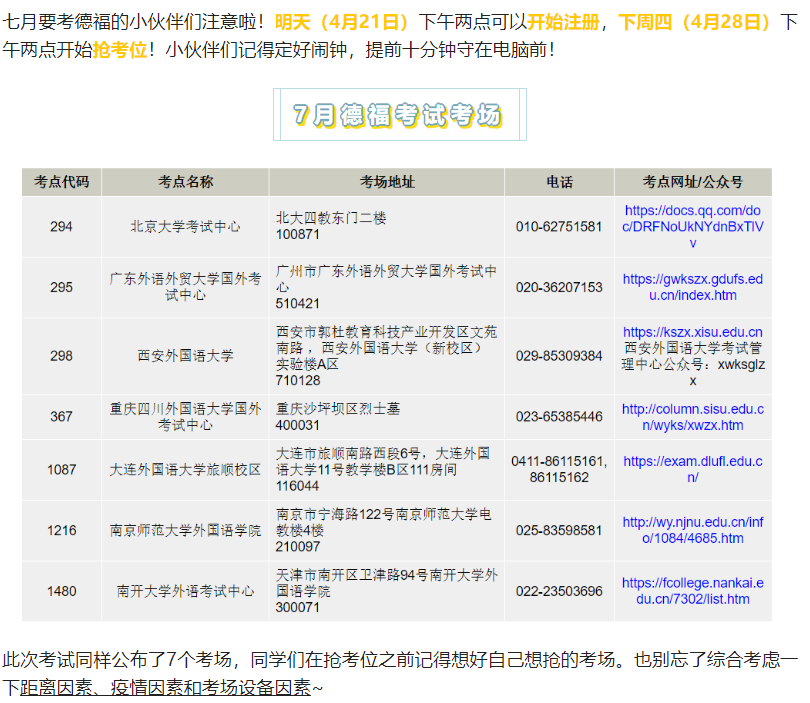Click phone number 020-36207153
This screenshot has height=703, width=810.
559,287
